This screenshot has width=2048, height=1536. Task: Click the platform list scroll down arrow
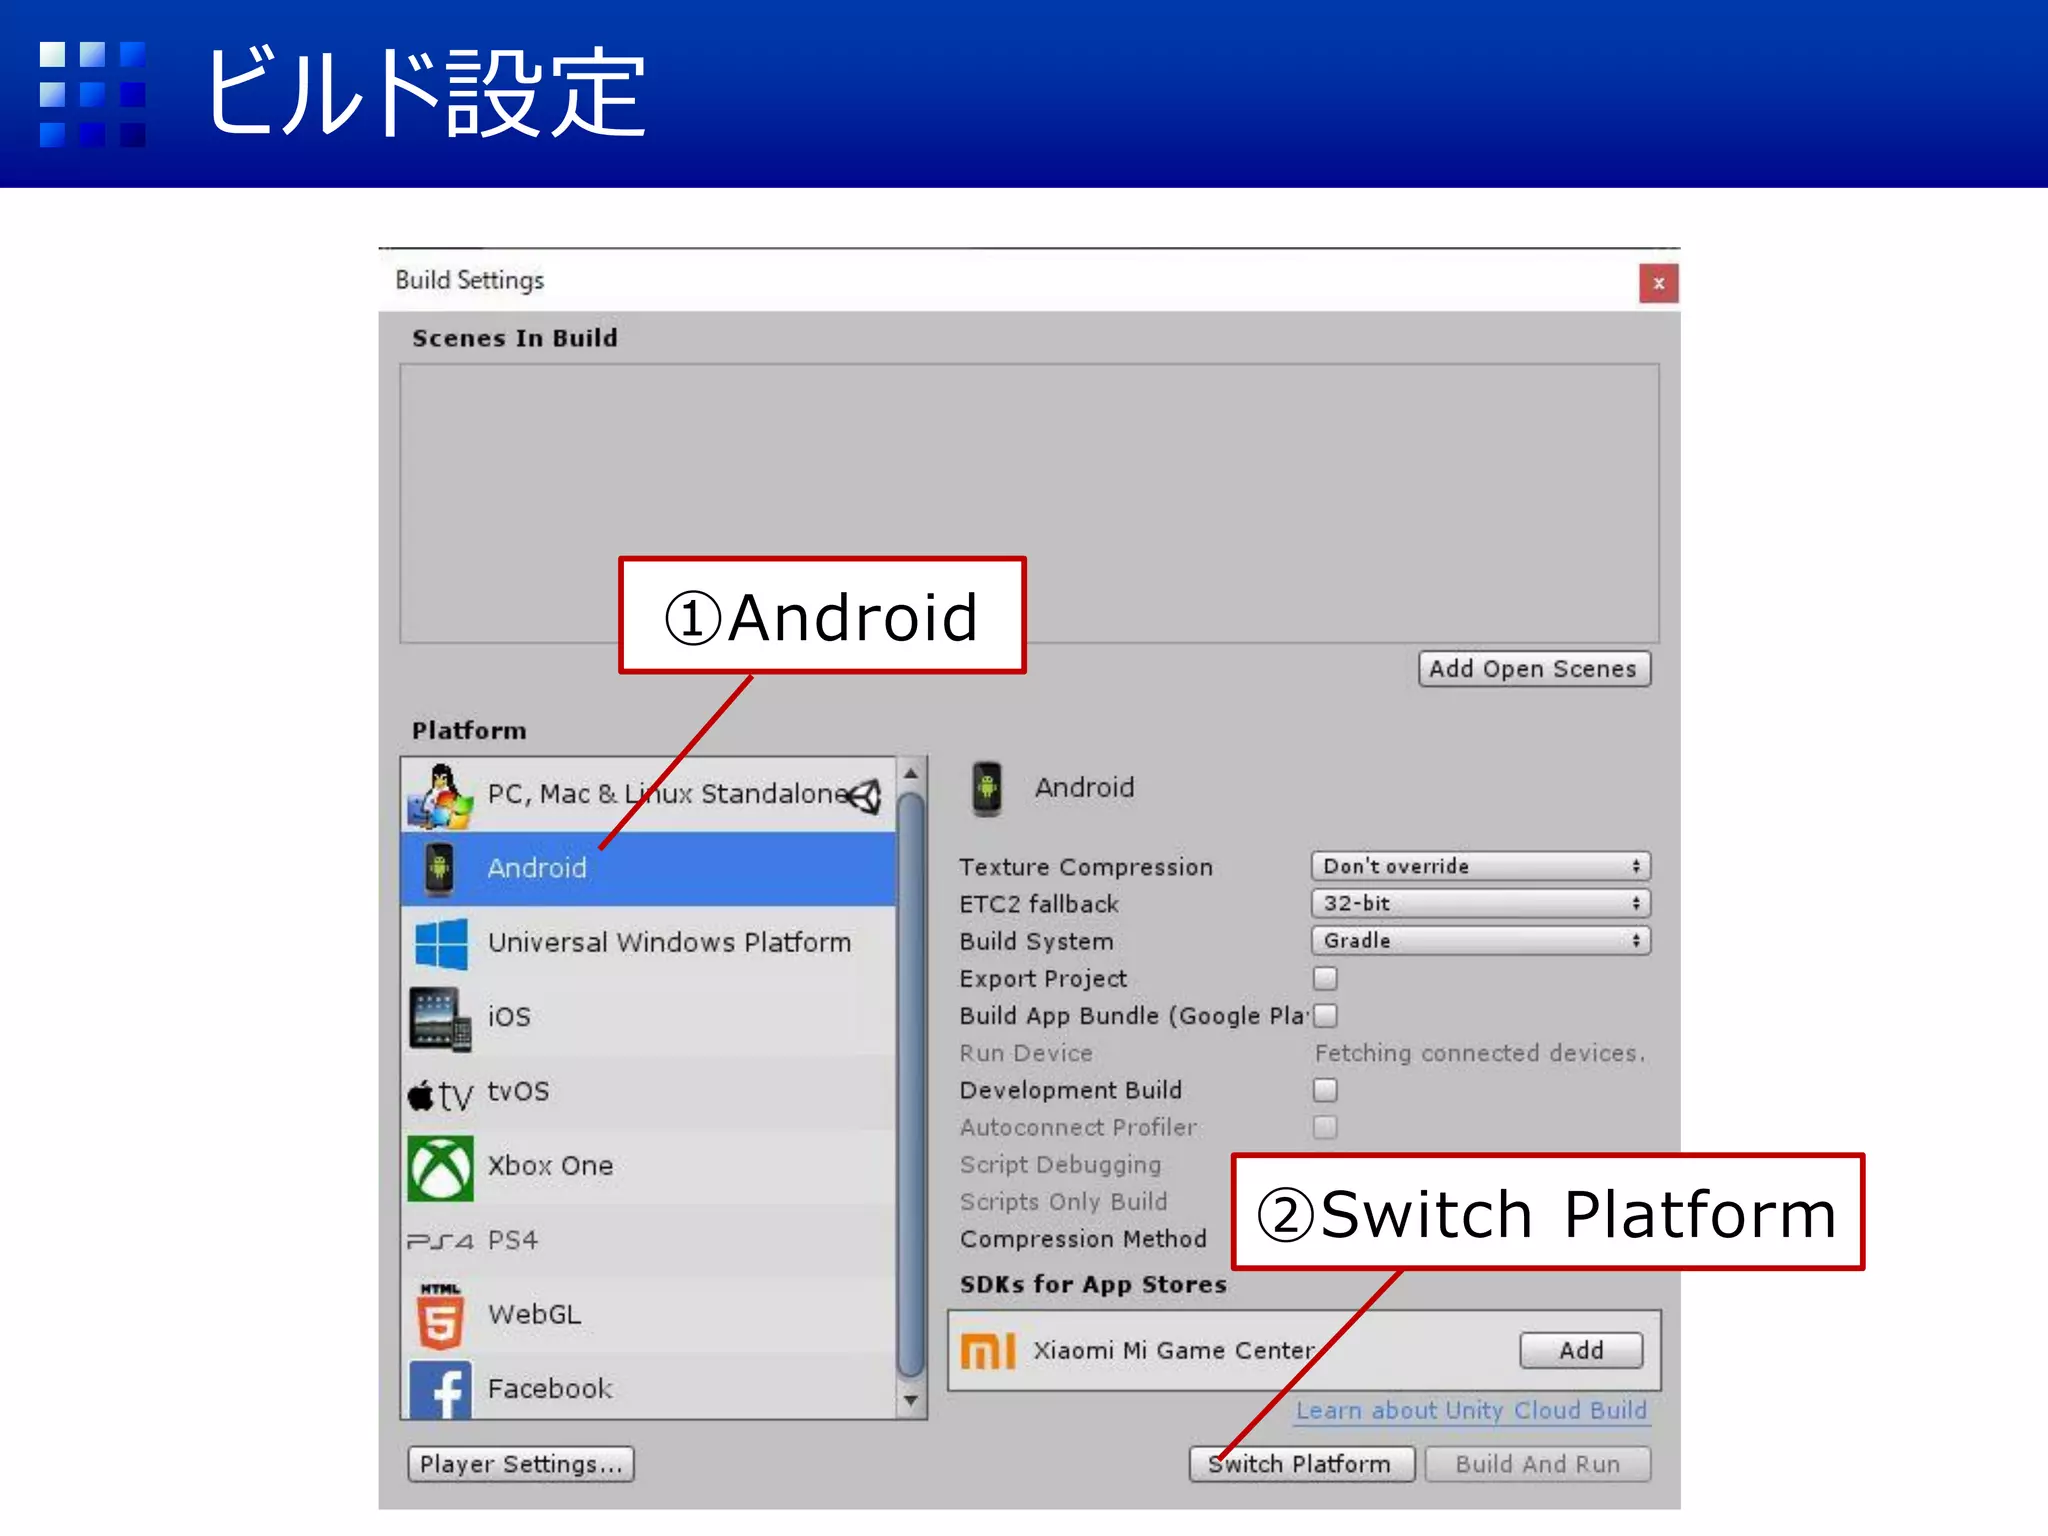click(x=911, y=1401)
